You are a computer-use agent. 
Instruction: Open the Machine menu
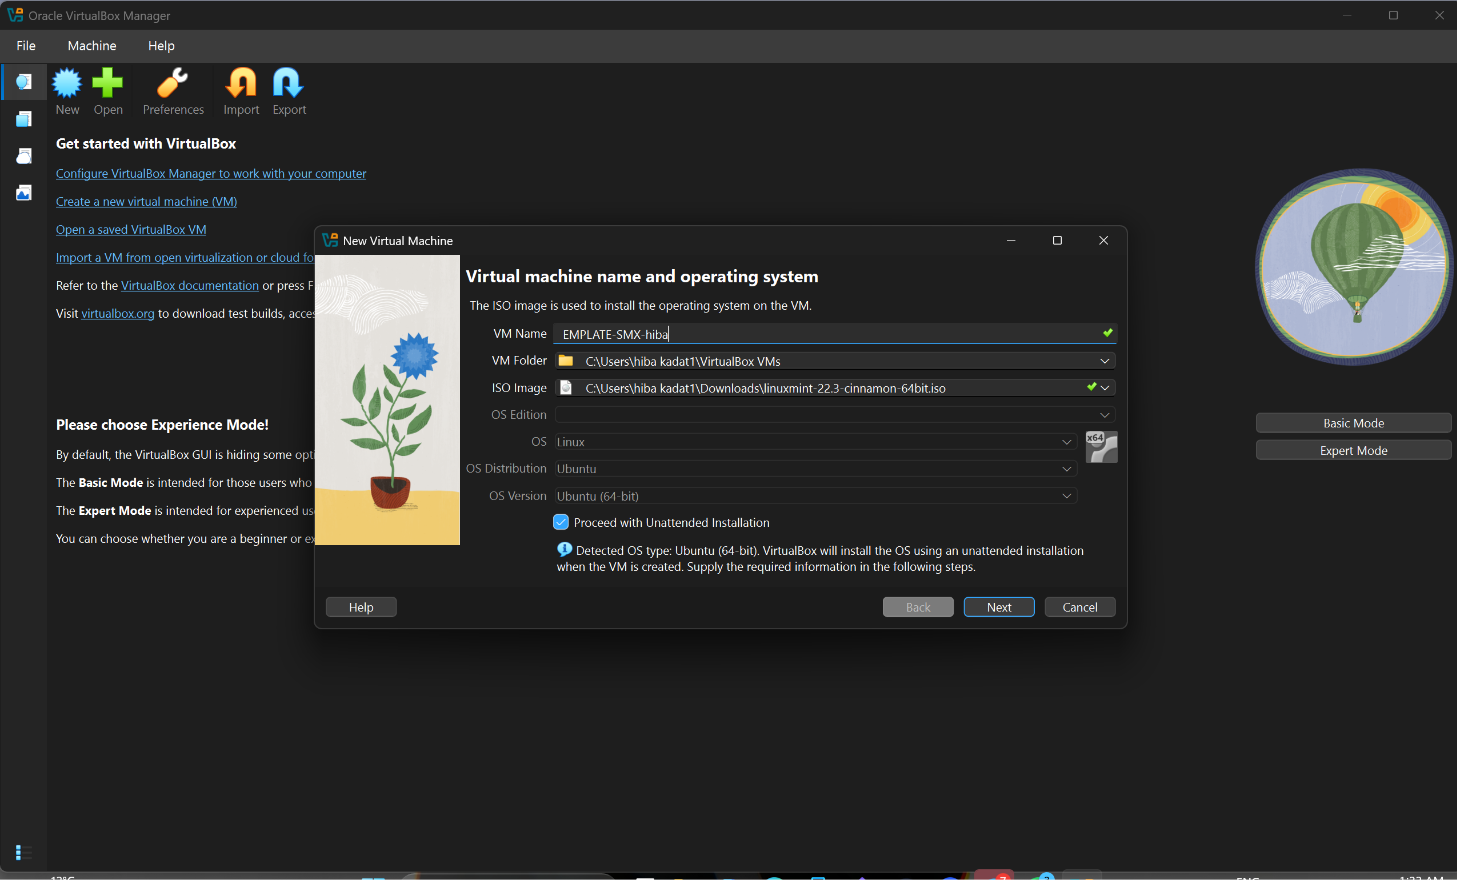tap(92, 46)
